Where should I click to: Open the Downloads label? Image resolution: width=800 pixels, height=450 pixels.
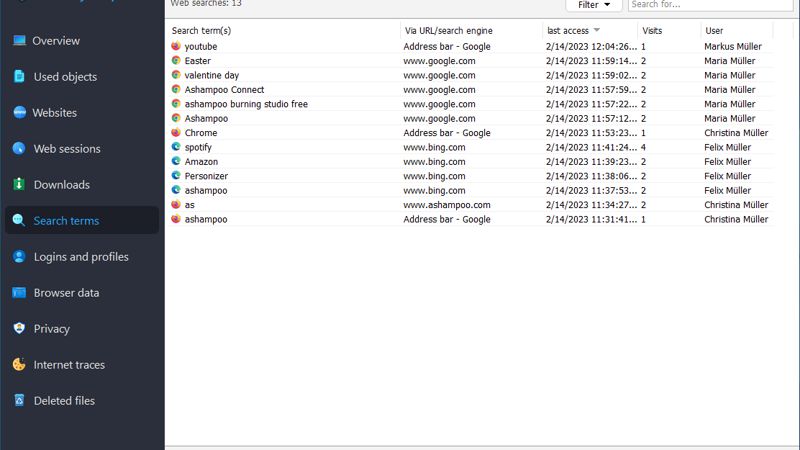pyautogui.click(x=62, y=185)
